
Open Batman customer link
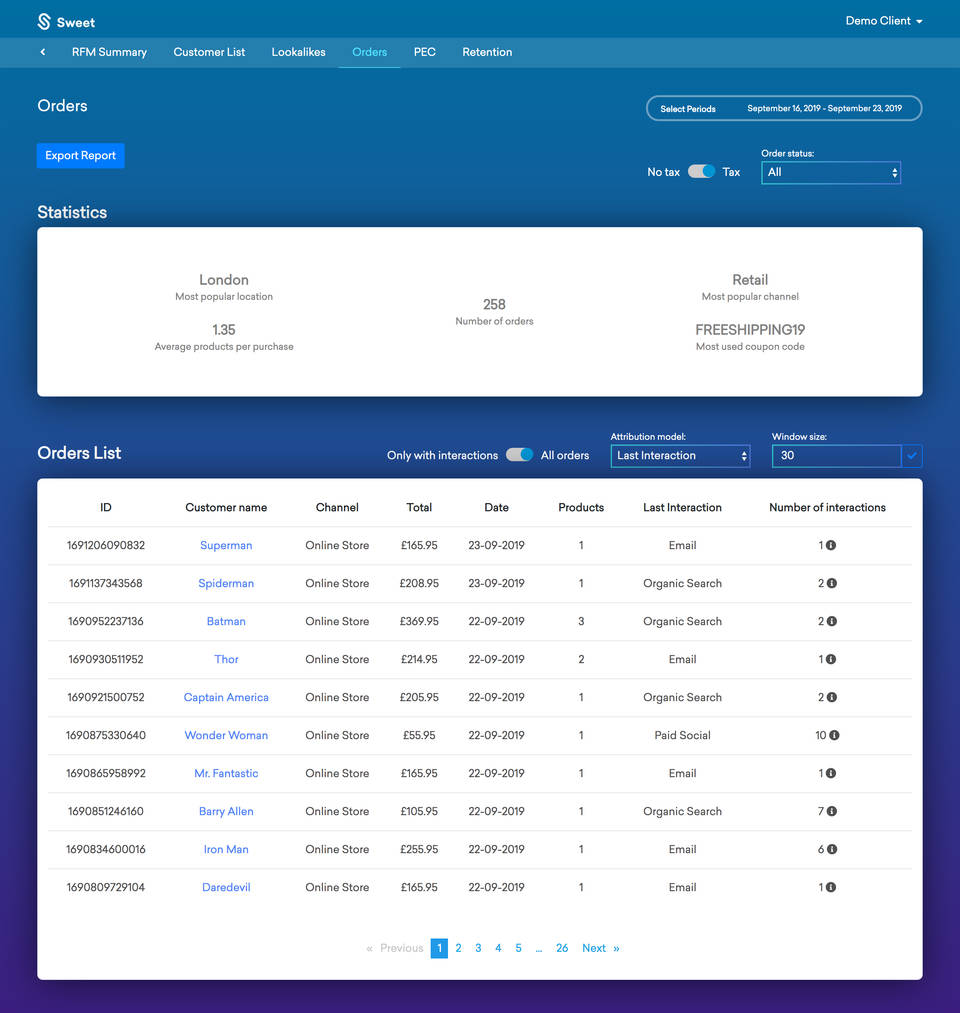(226, 621)
